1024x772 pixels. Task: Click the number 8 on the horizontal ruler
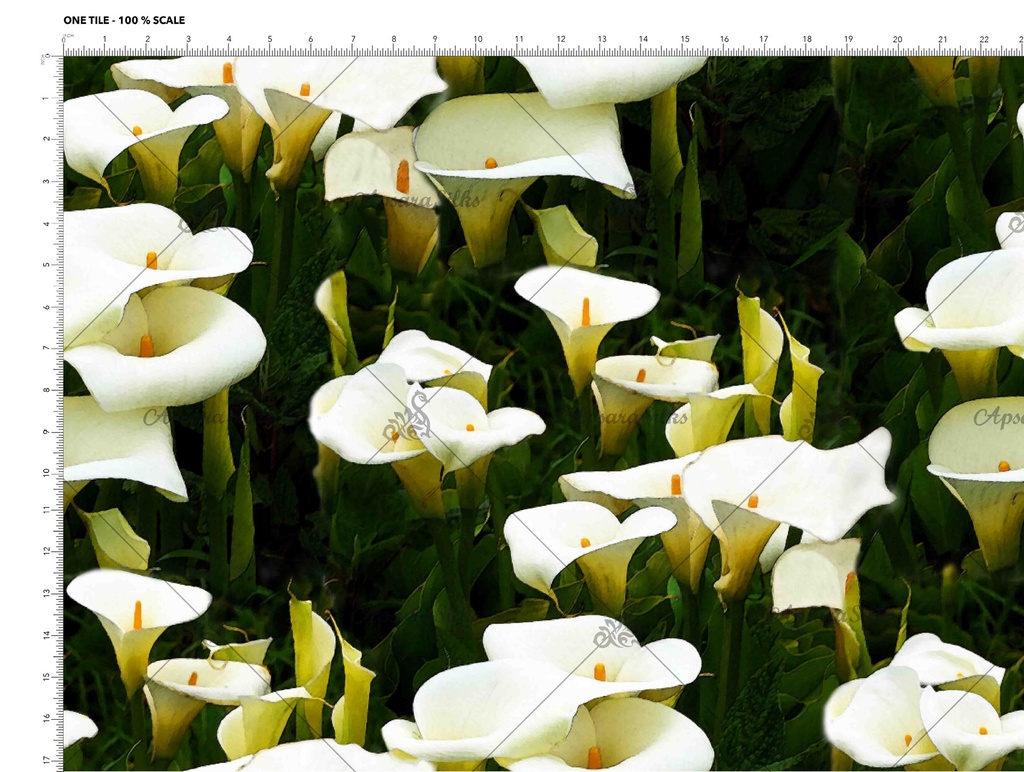[x=394, y=39]
